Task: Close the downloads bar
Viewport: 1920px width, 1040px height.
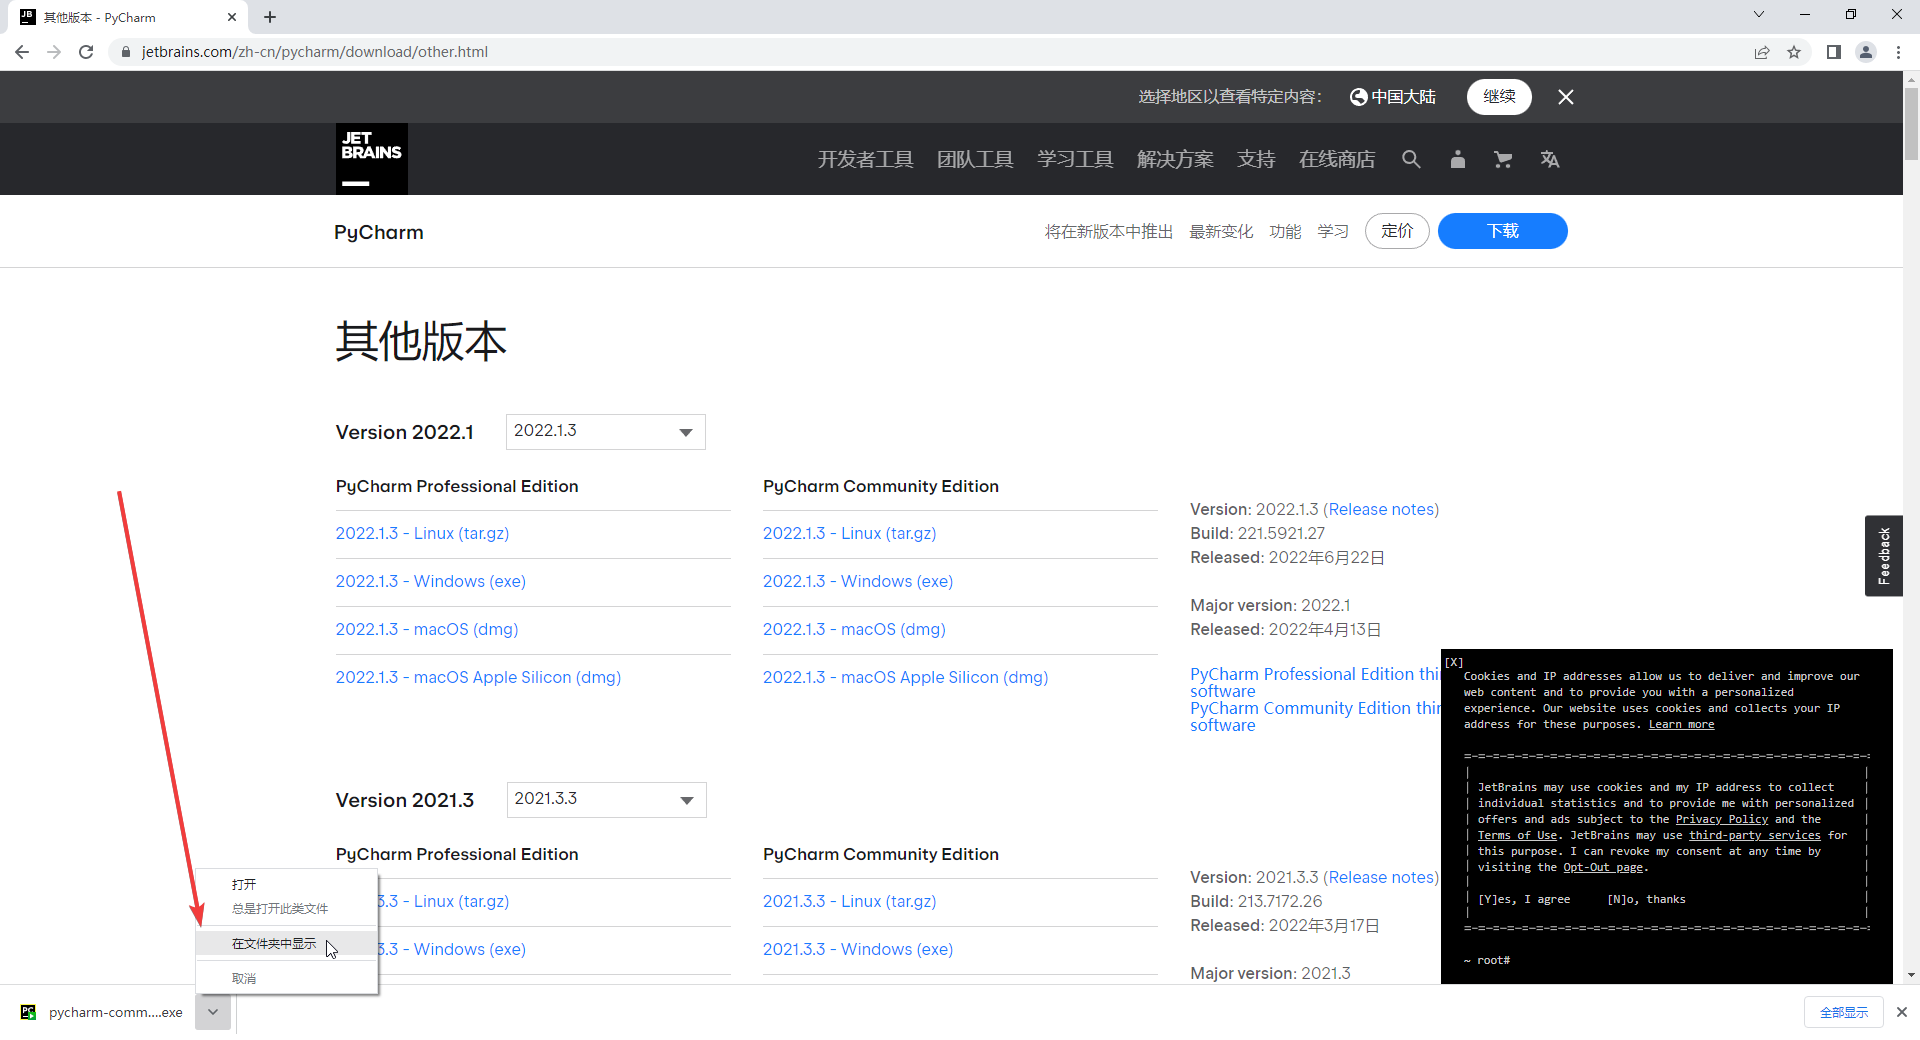Action: (1902, 1012)
